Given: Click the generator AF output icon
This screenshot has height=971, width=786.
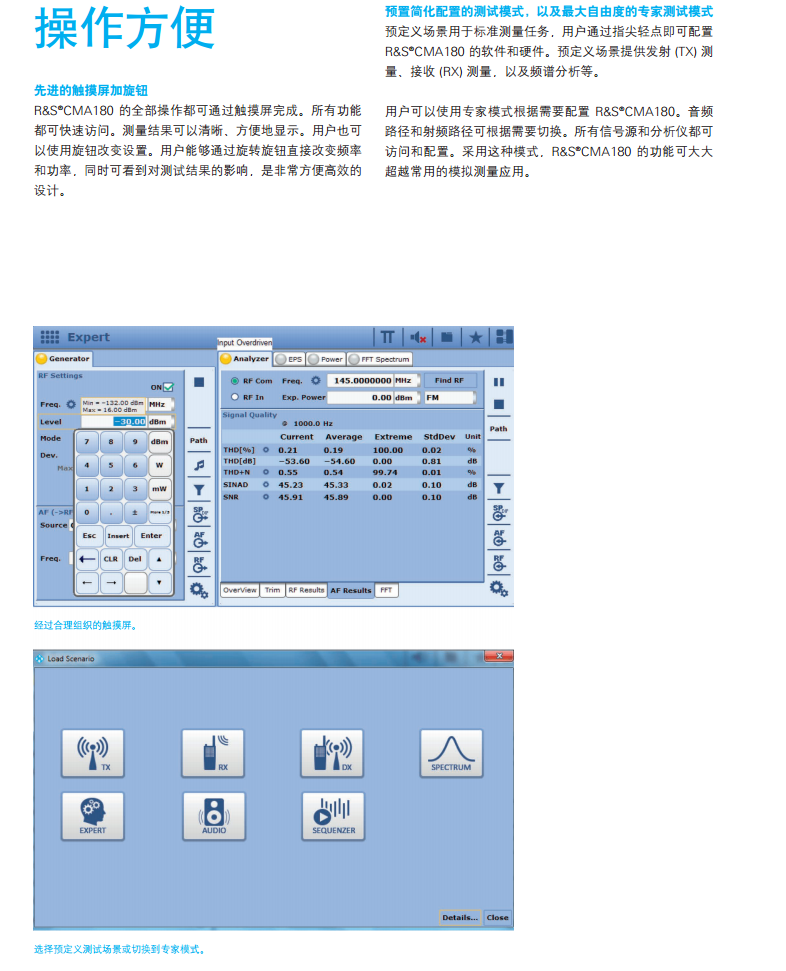Looking at the screenshot, I should point(199,539).
